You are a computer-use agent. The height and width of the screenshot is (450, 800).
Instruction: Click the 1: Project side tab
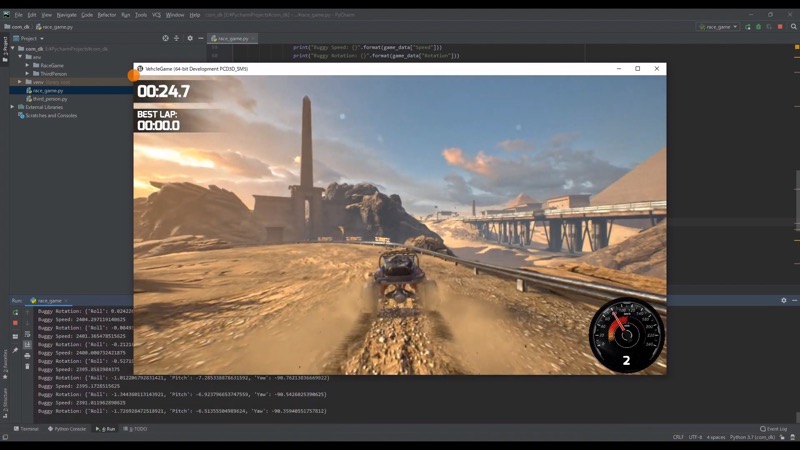coord(5,49)
